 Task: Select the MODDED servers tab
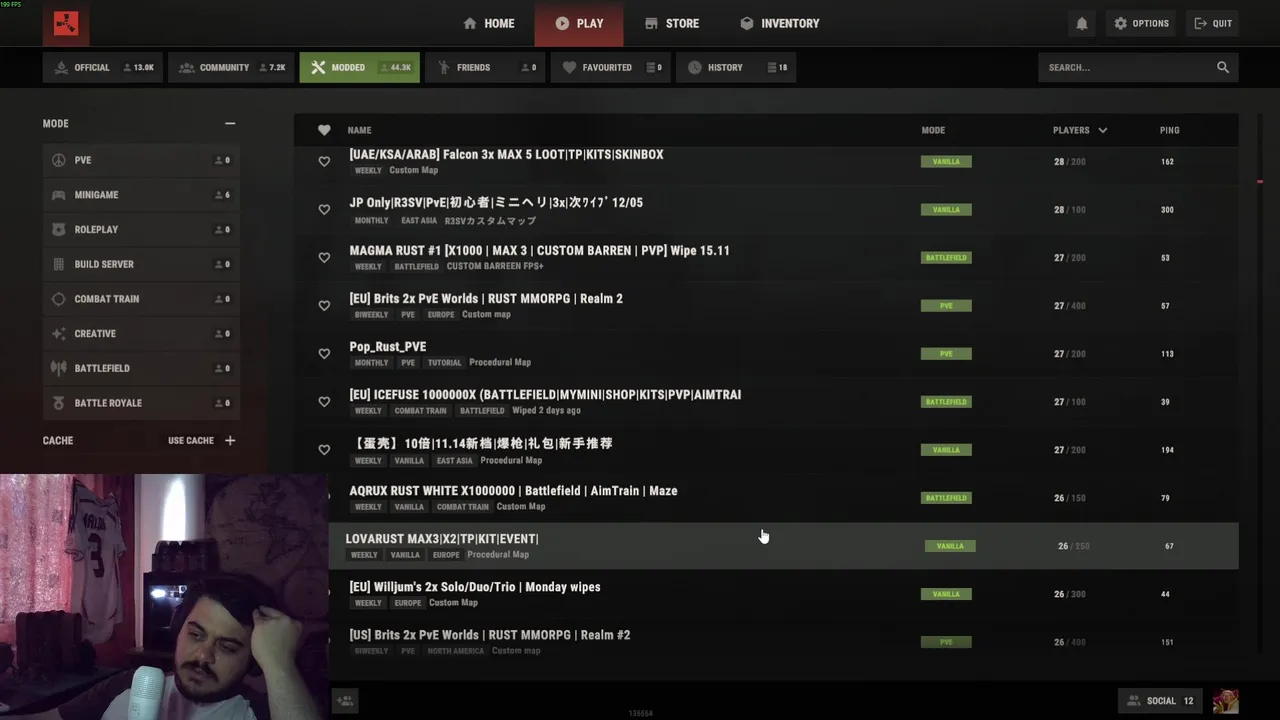pyautogui.click(x=359, y=67)
